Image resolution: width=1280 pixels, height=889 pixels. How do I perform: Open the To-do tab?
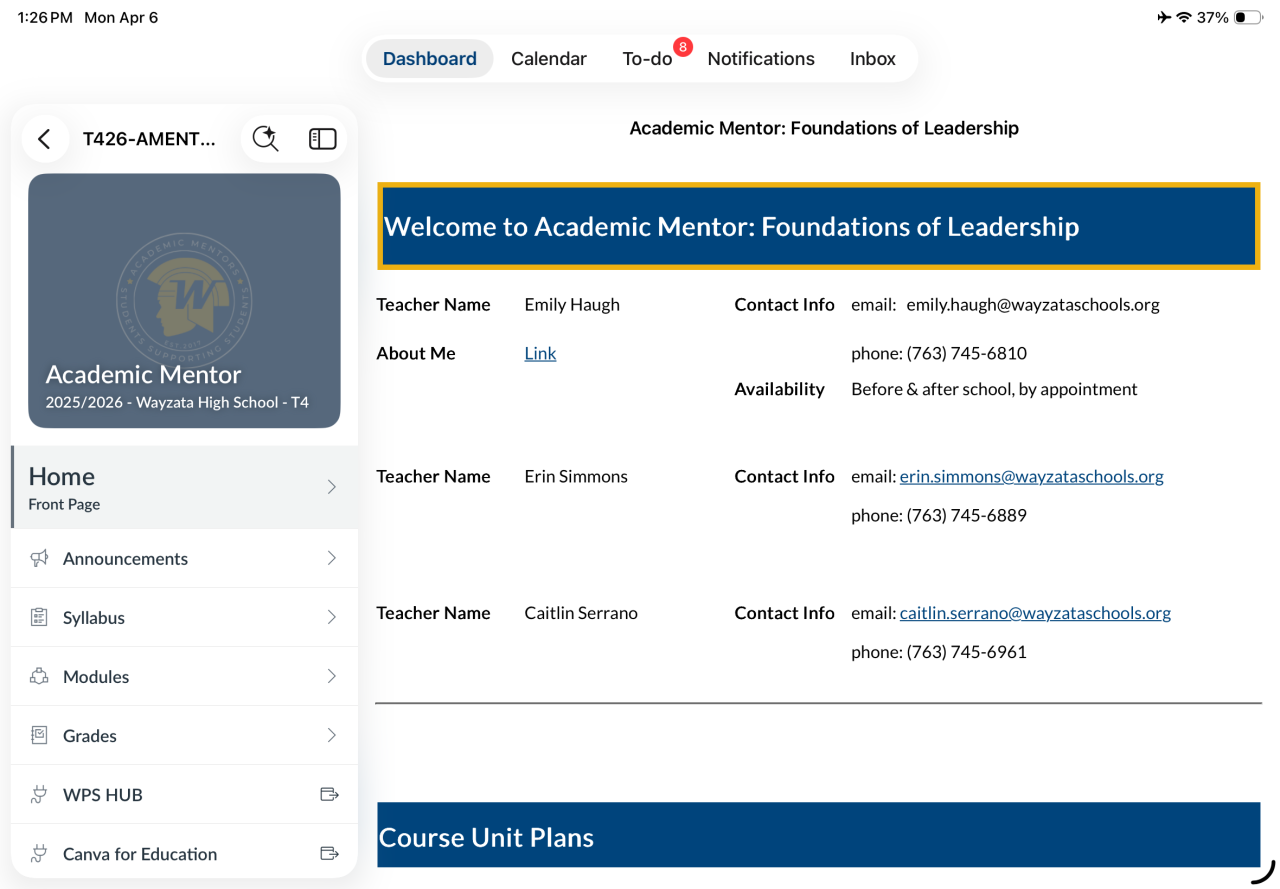click(647, 59)
